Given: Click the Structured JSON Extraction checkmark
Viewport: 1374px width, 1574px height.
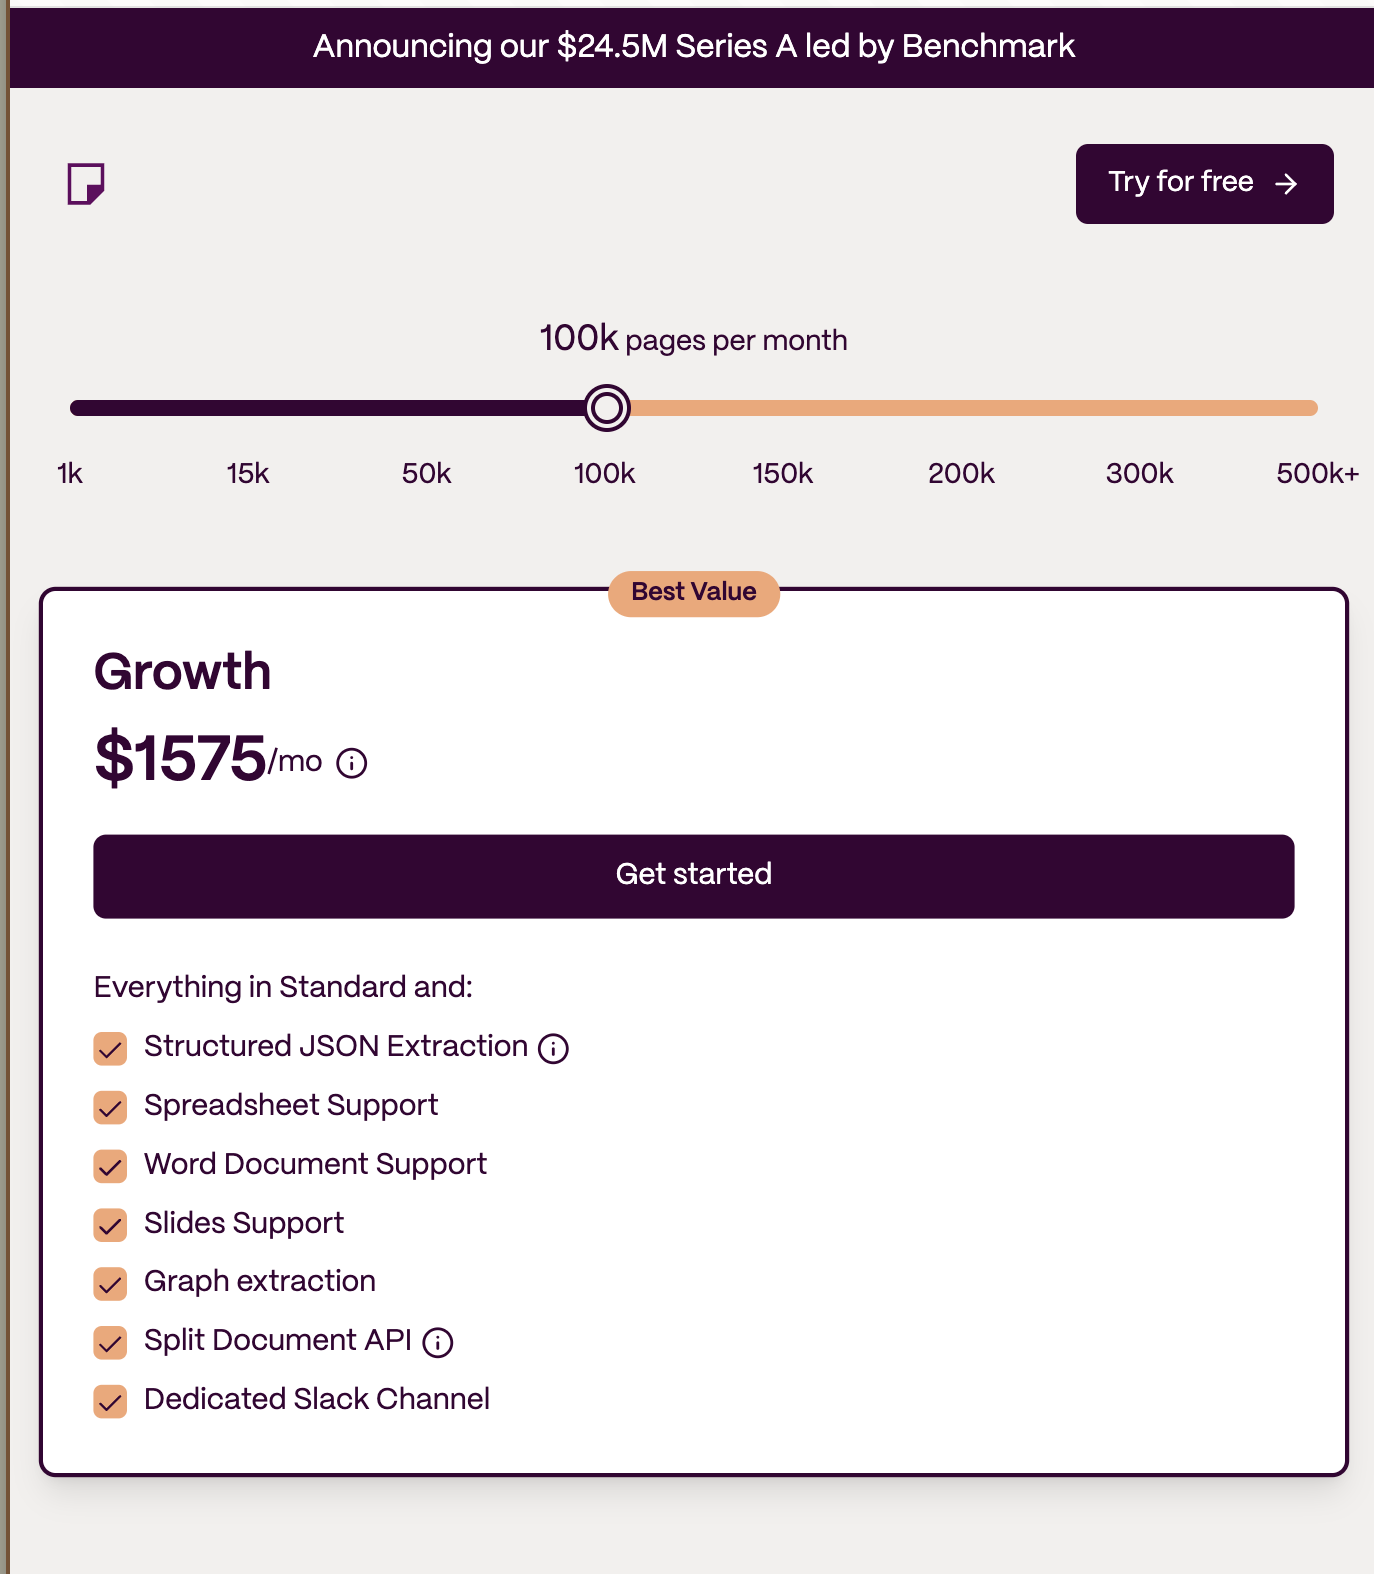Looking at the screenshot, I should 110,1048.
